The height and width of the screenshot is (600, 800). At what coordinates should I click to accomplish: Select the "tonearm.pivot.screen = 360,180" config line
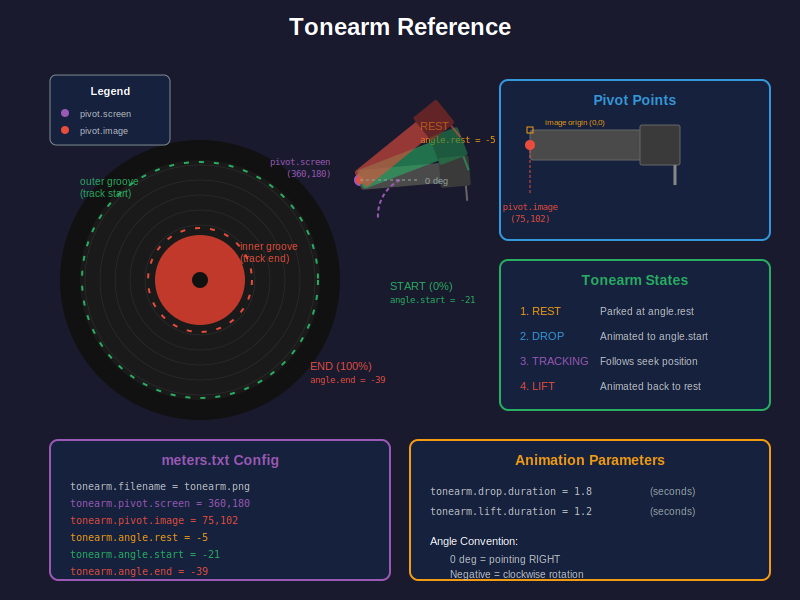(x=160, y=504)
